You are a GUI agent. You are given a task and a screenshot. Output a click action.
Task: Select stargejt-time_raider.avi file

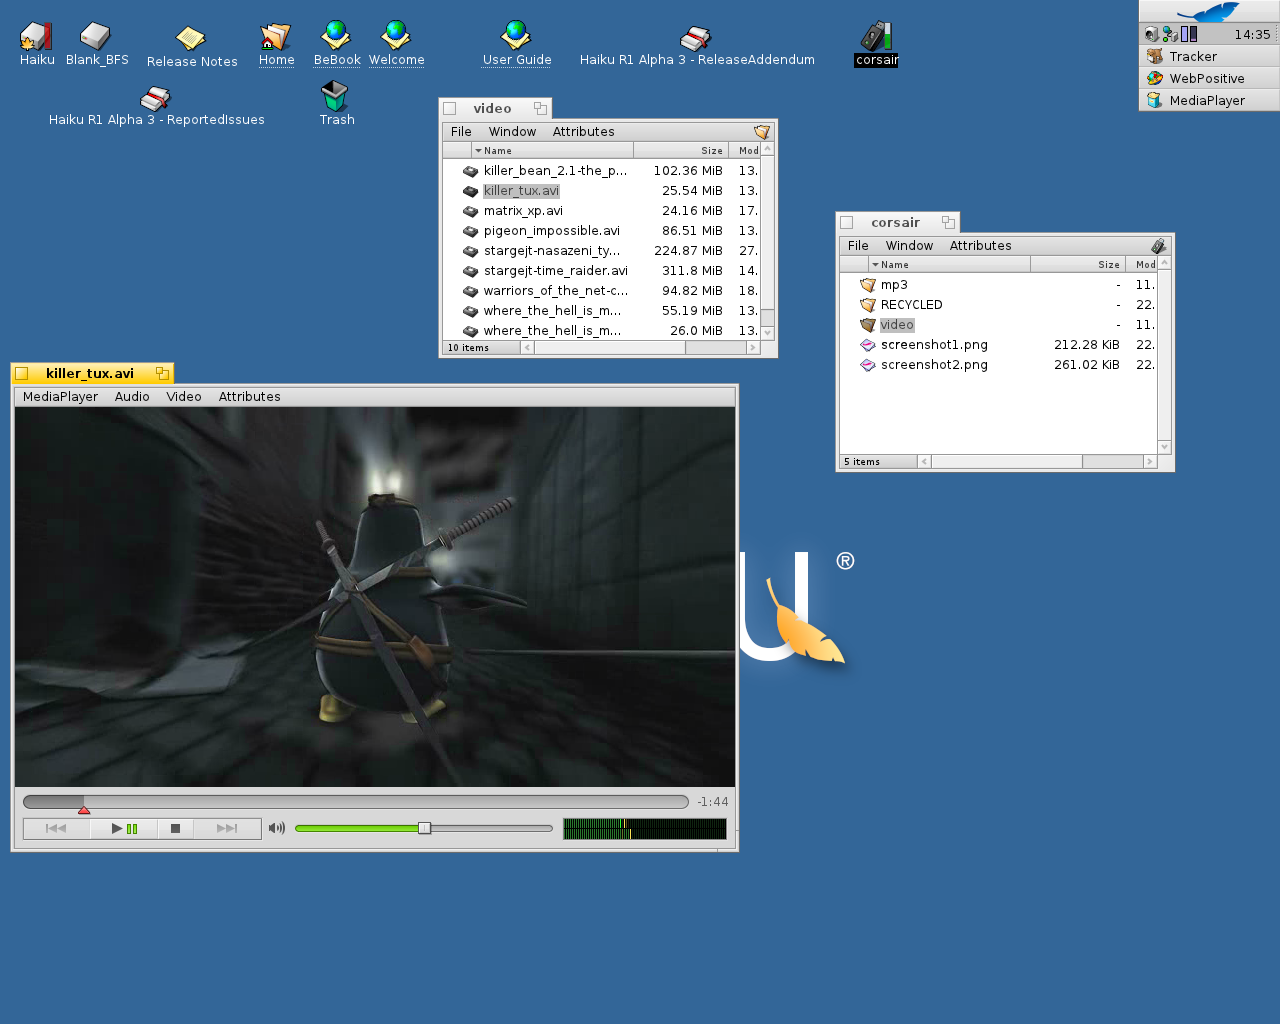click(556, 271)
